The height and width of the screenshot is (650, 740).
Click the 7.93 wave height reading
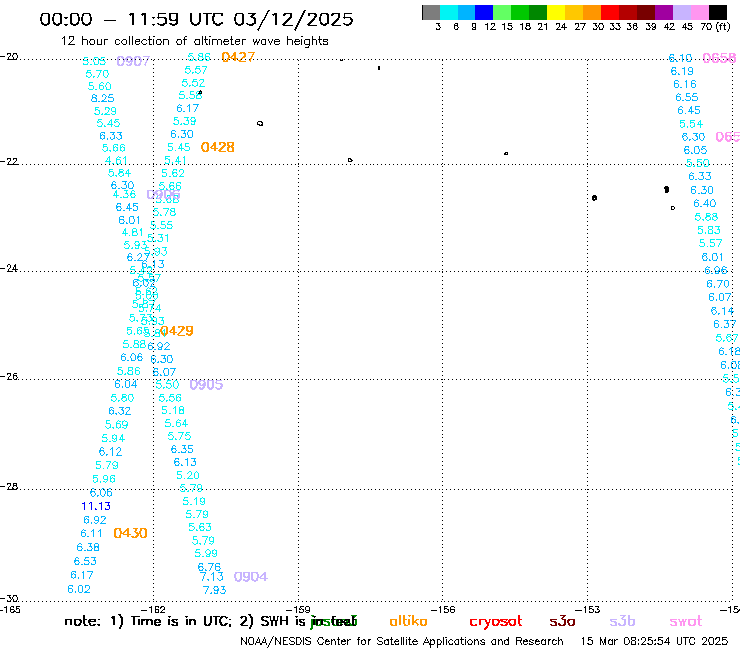point(214,590)
